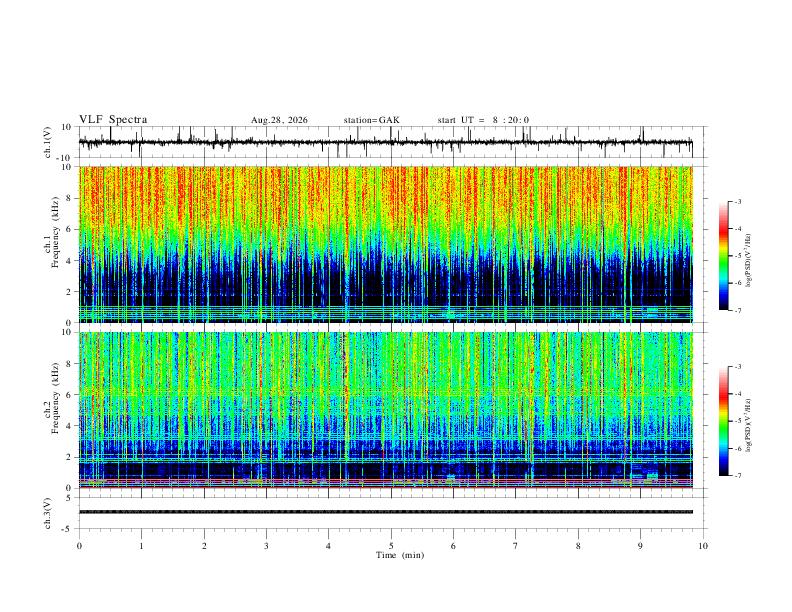Image resolution: width=792 pixels, height=612 pixels.
Task: Click the ch.2 Frequency (kHz) axis label
Action: [52, 398]
